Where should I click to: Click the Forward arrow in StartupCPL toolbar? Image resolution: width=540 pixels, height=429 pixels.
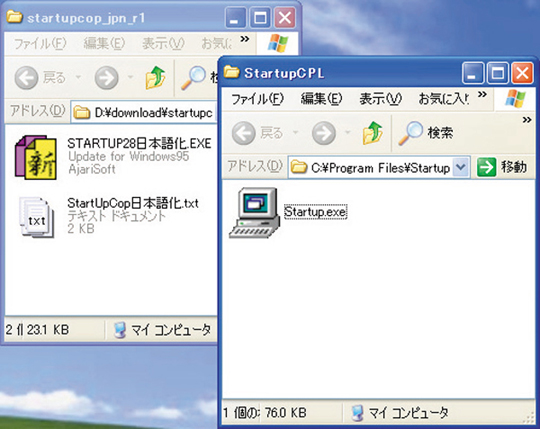click(x=324, y=133)
